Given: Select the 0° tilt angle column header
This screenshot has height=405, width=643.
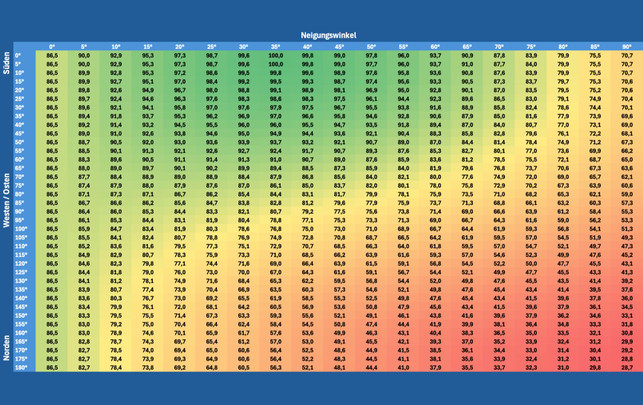Looking at the screenshot, I should pos(52,47).
